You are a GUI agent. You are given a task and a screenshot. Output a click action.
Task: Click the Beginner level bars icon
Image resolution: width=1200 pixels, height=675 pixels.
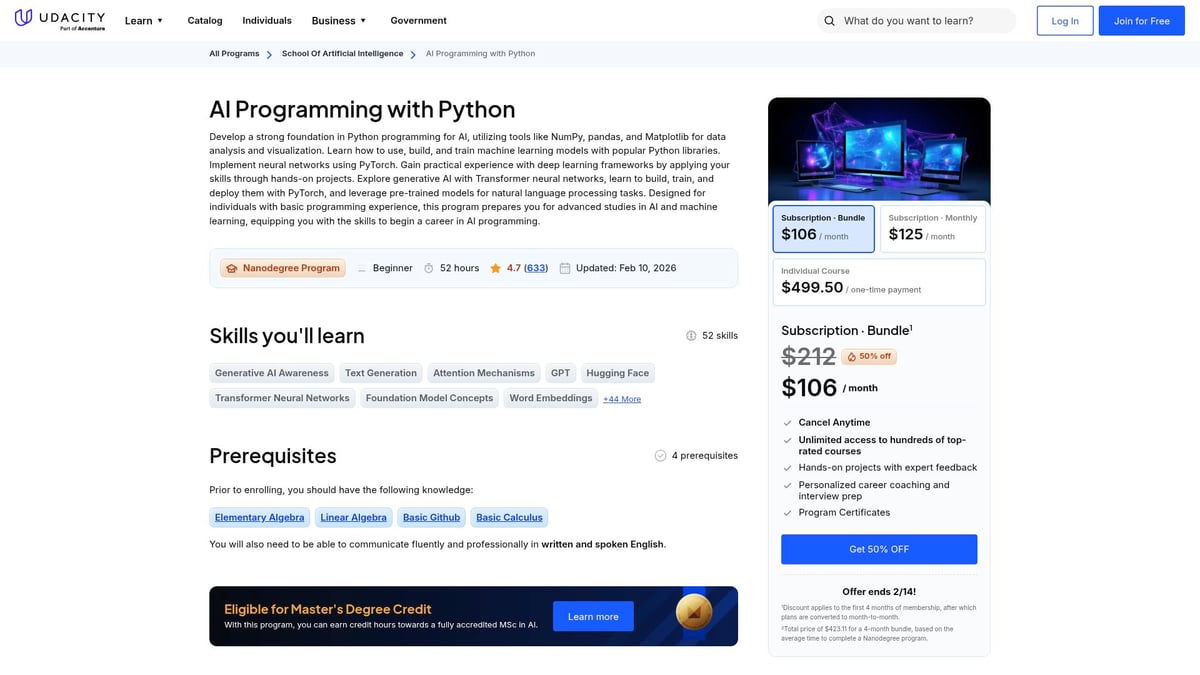[x=362, y=268]
